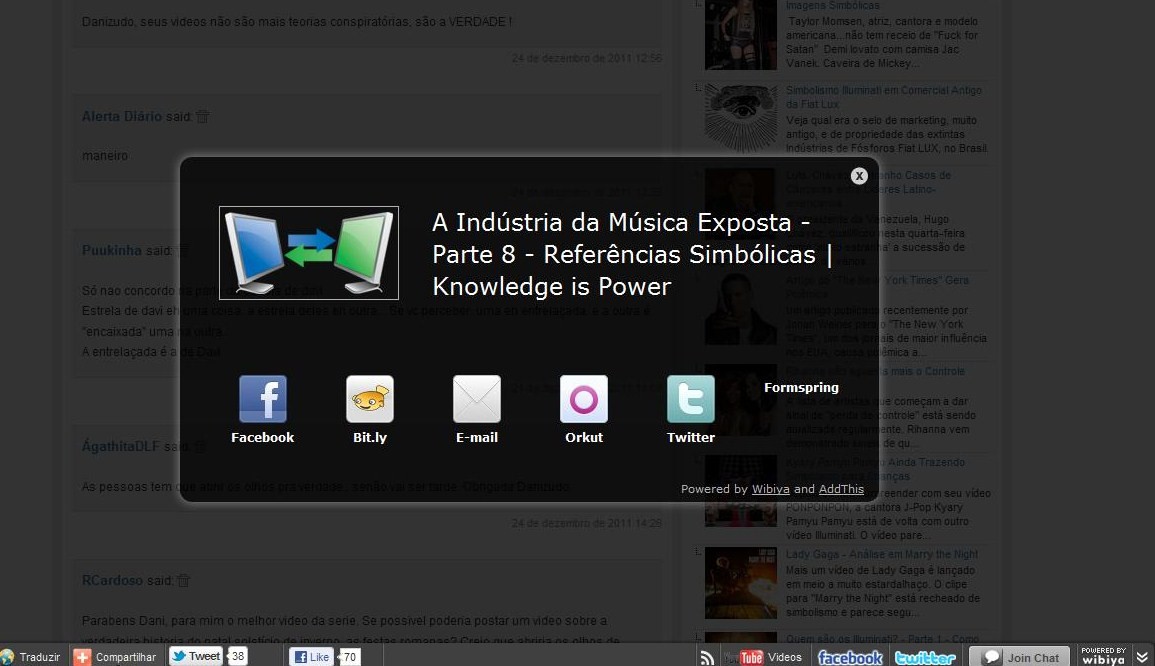
Task: Click the Traduzir globe icon
Action: tap(7, 656)
